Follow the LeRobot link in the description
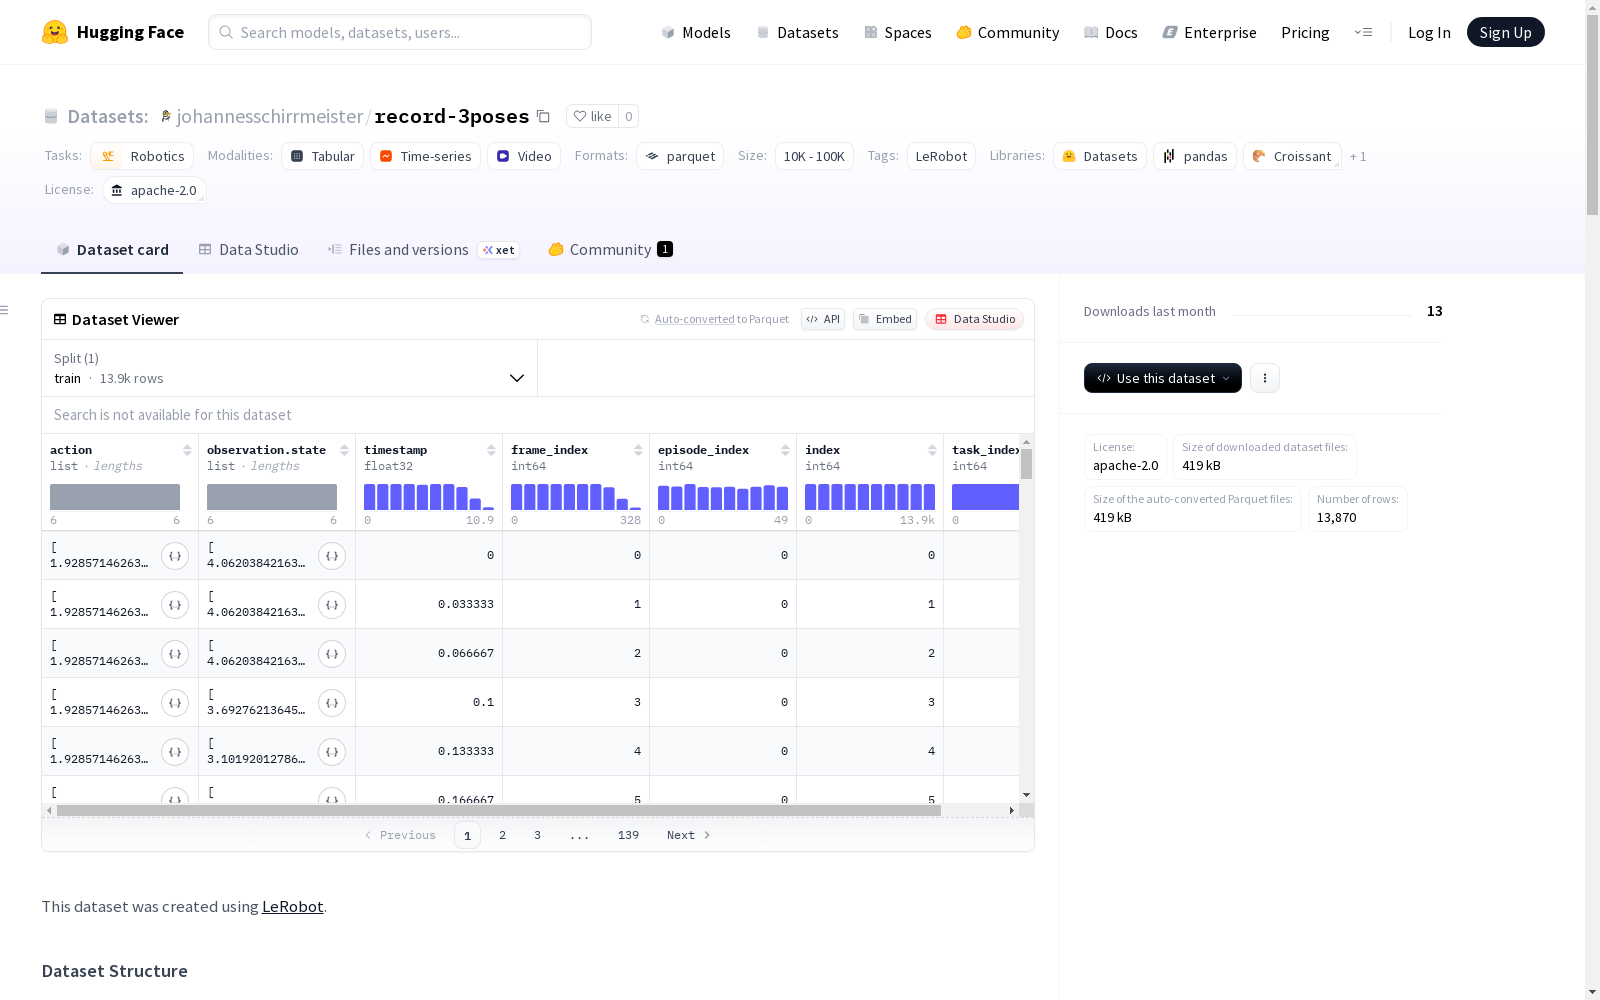1600x1000 pixels. coord(292,906)
